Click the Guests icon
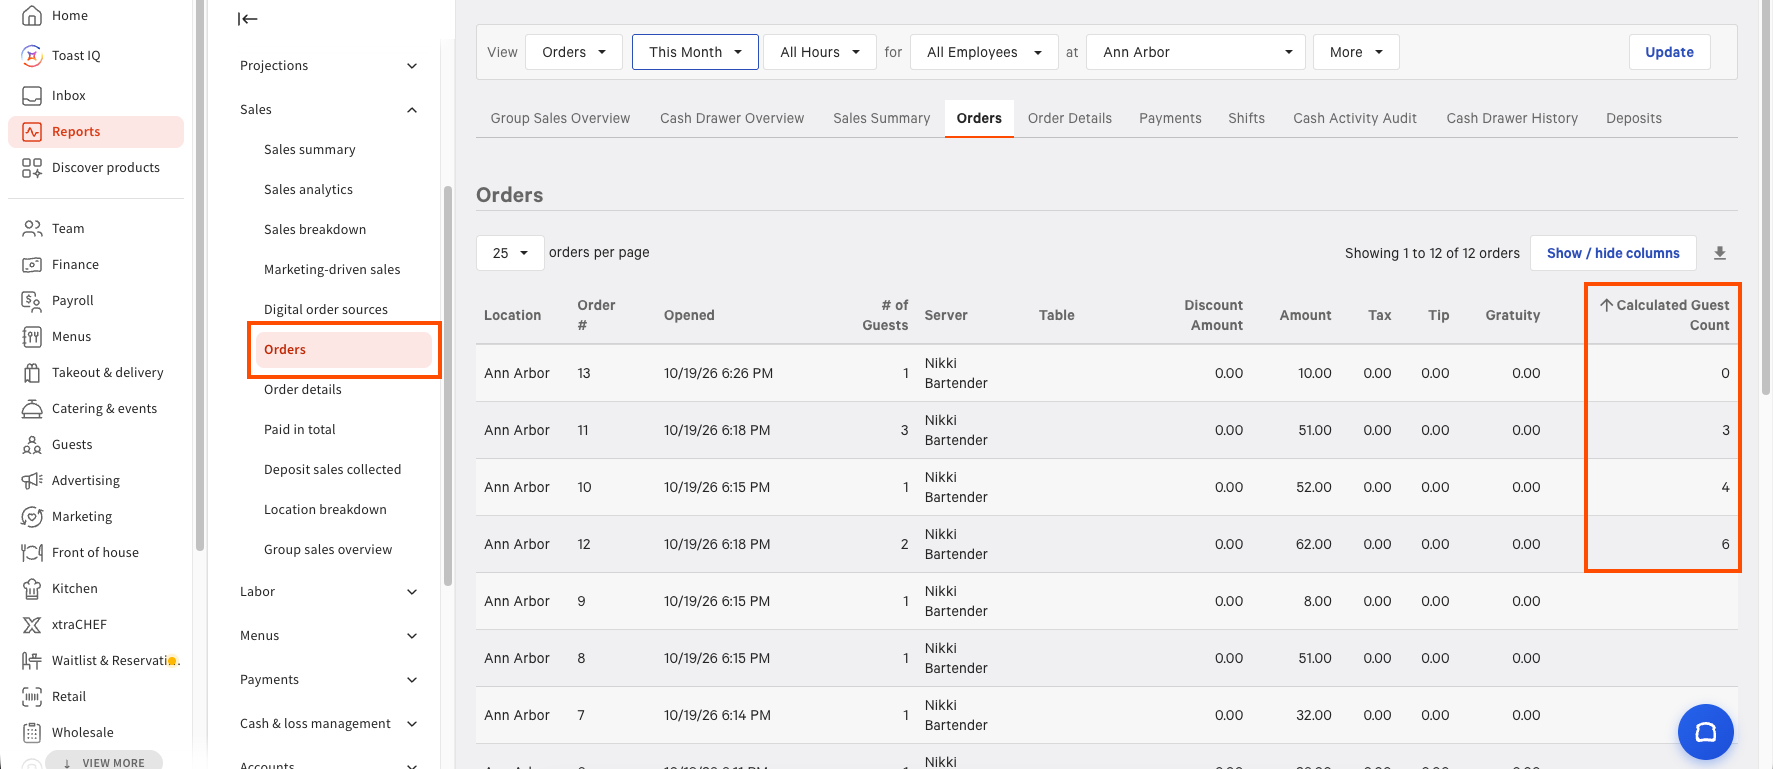The width and height of the screenshot is (1773, 769). [32, 444]
